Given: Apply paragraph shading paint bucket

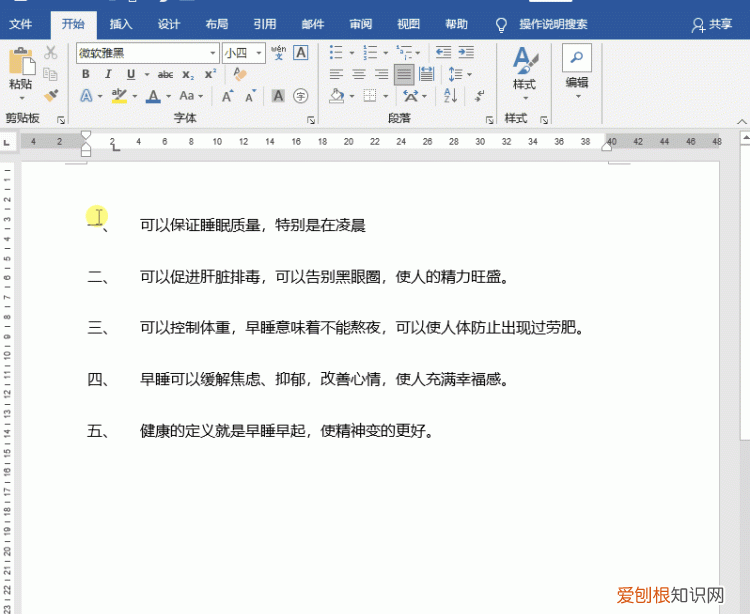Looking at the screenshot, I should (337, 96).
